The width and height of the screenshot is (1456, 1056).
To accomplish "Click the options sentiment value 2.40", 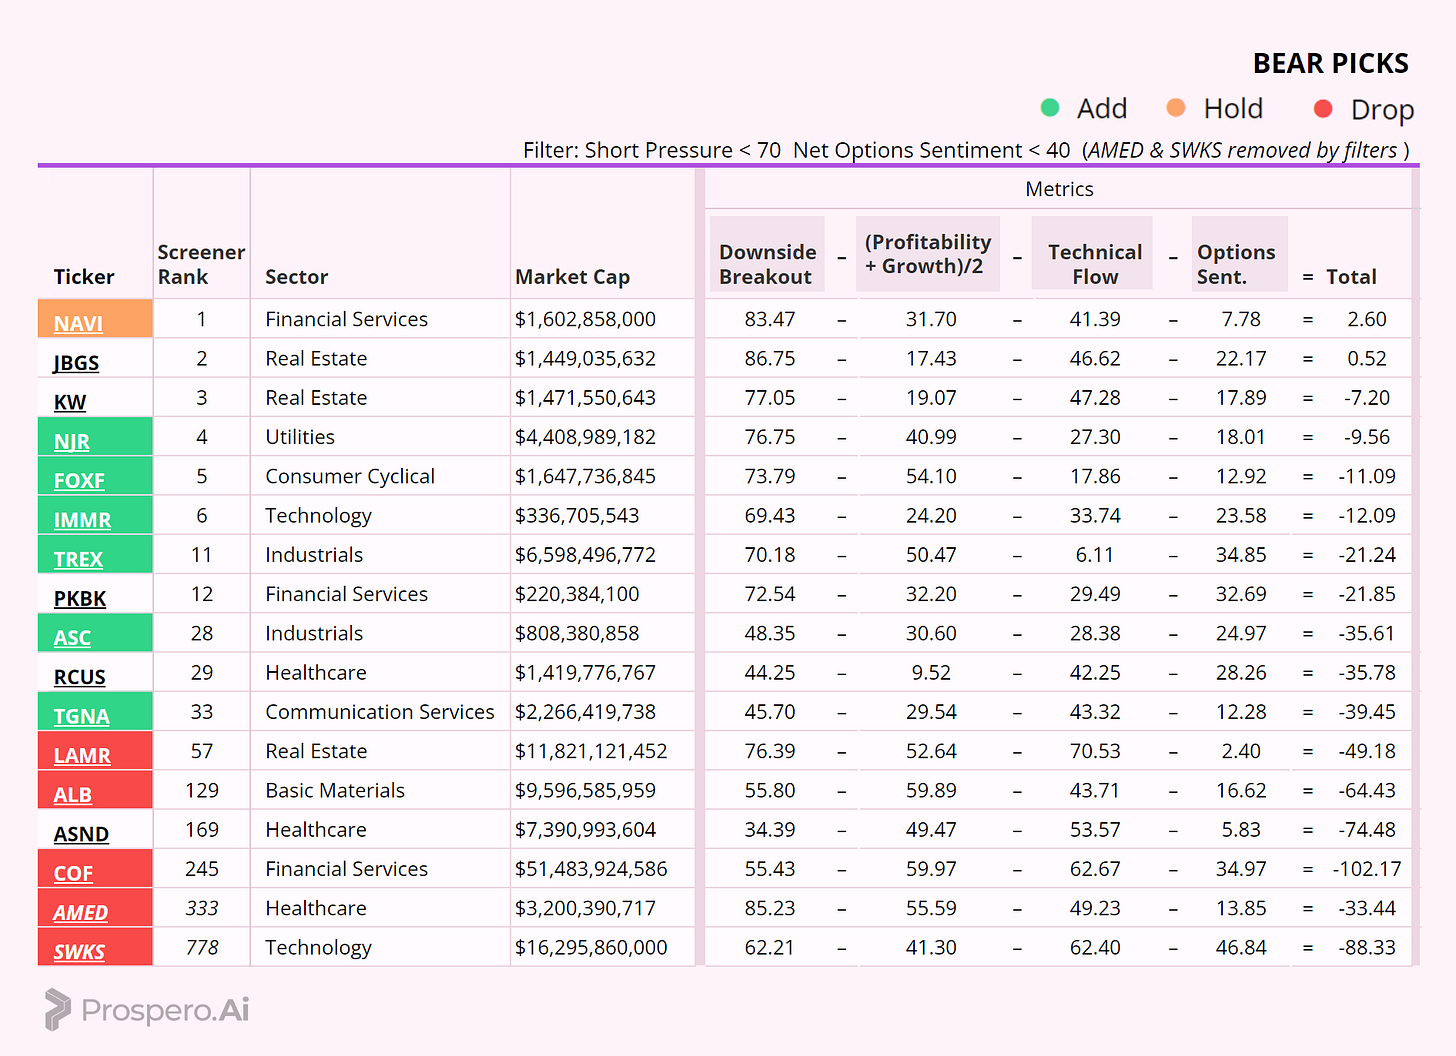I will 1240,751.
